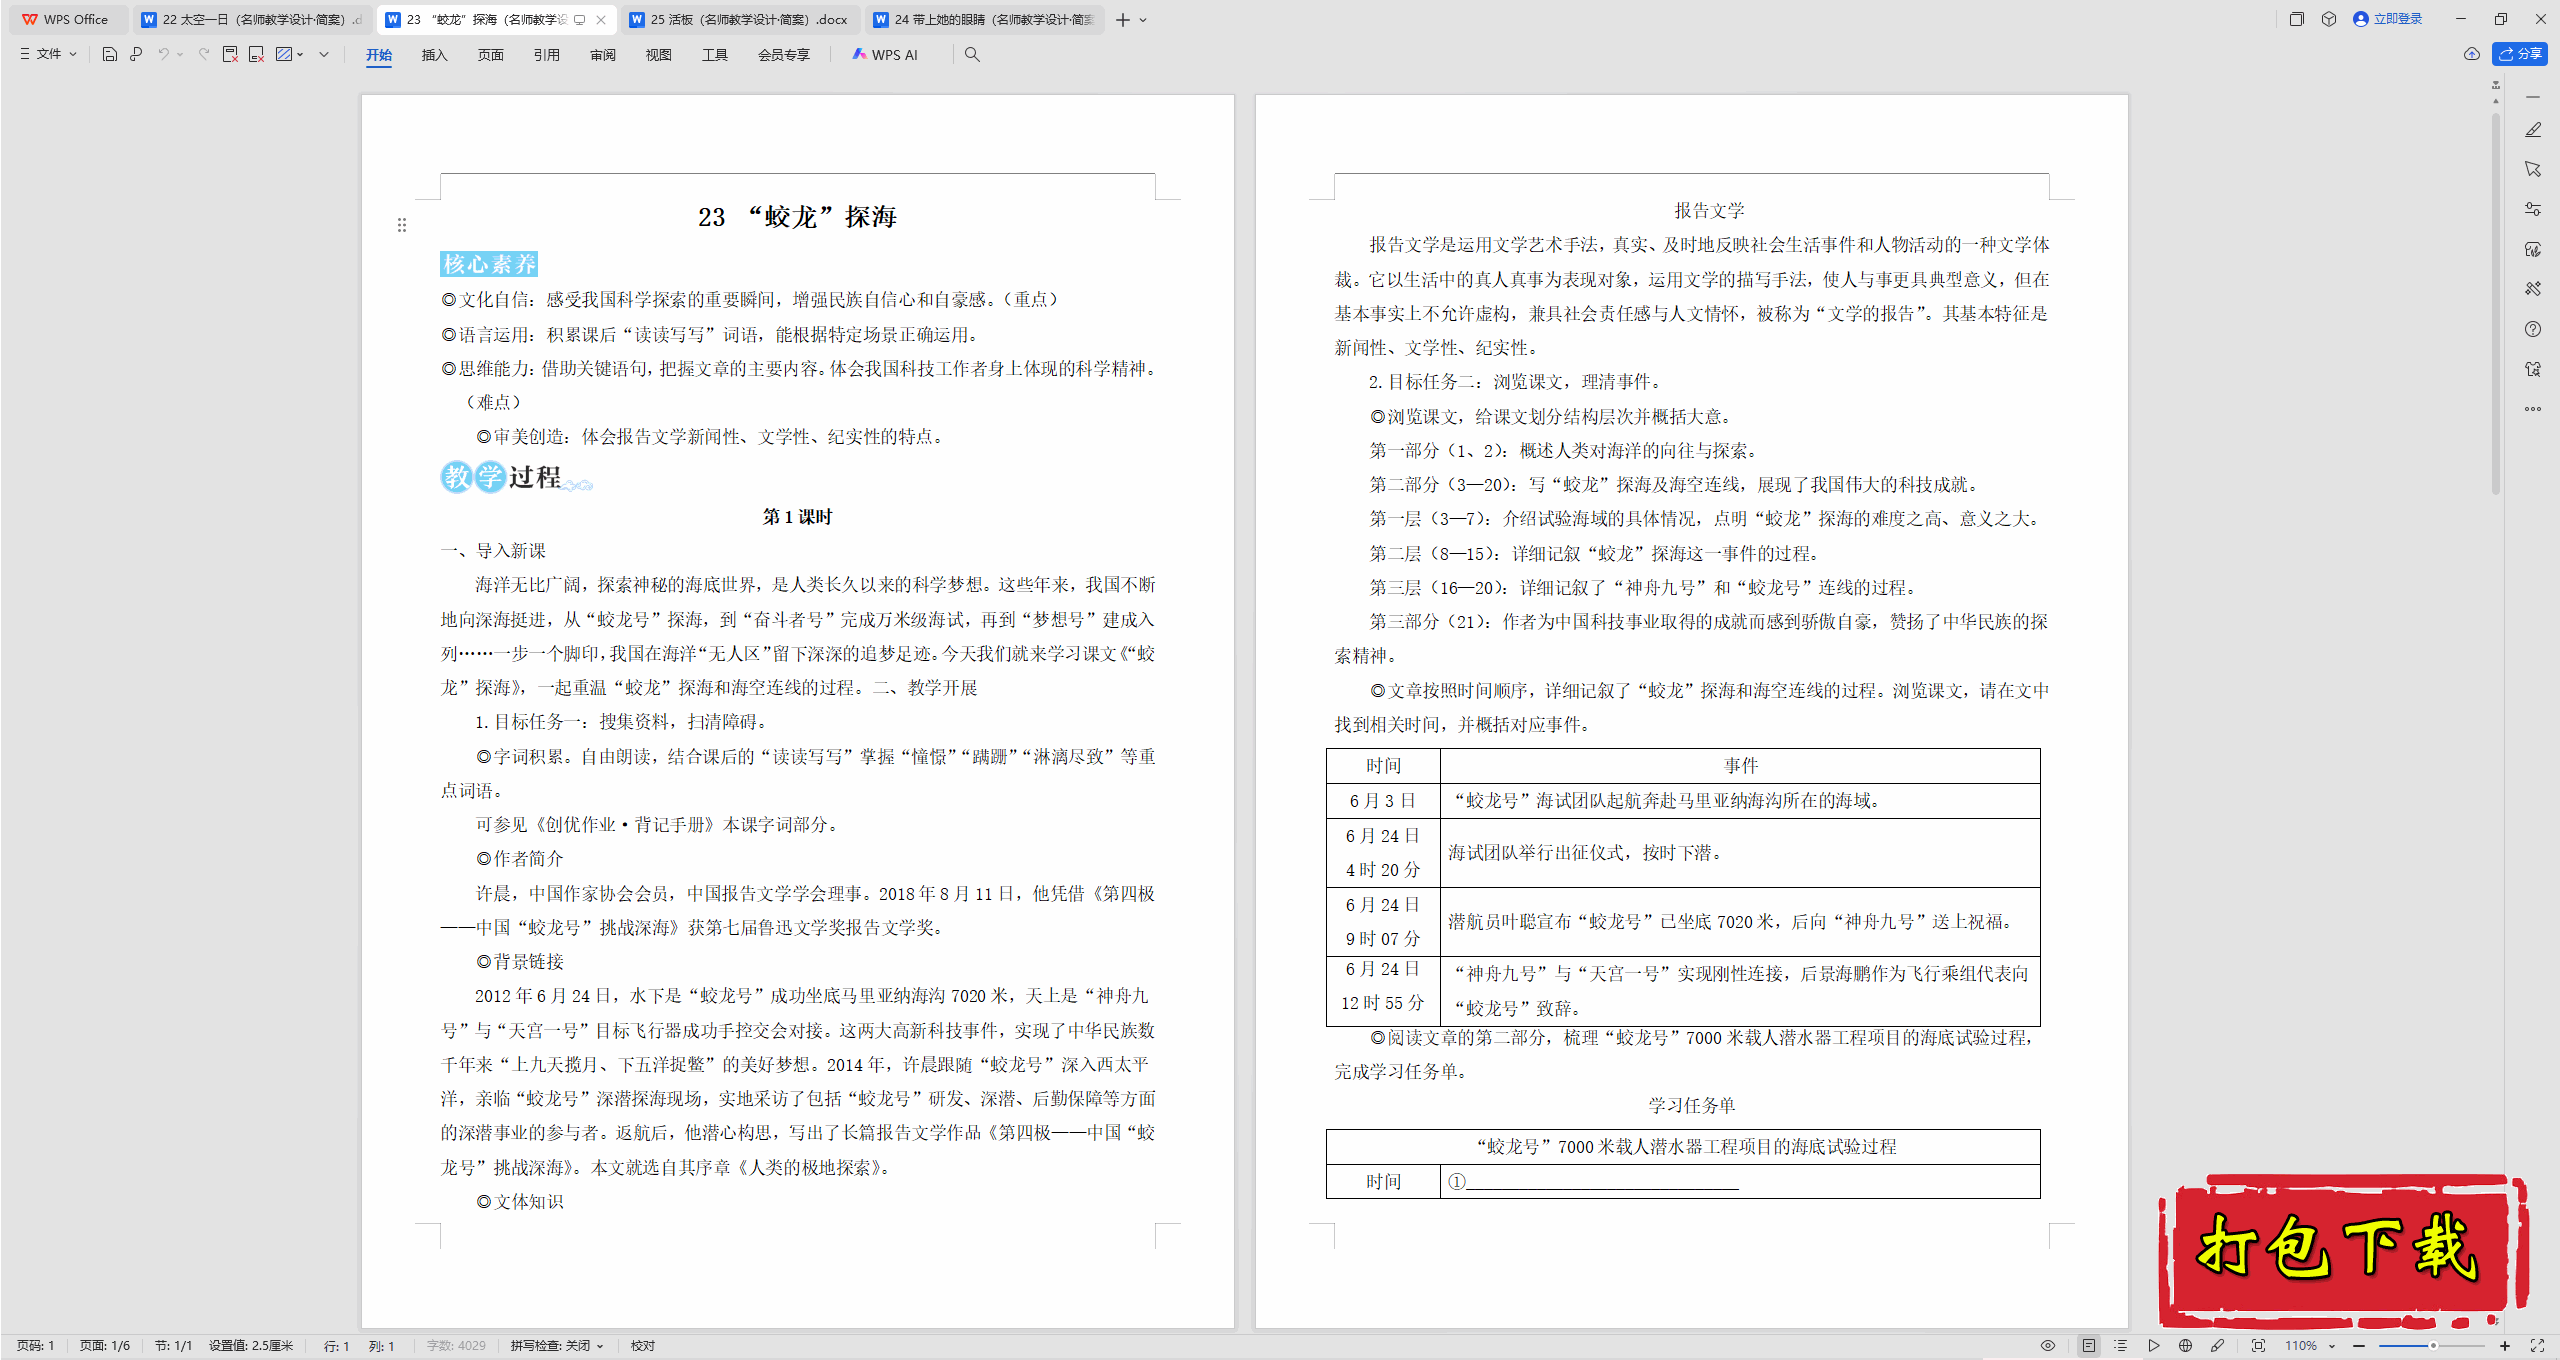This screenshot has width=2560, height=1360.
Task: Open the 审阅 ribbon tab
Action: coord(603,55)
